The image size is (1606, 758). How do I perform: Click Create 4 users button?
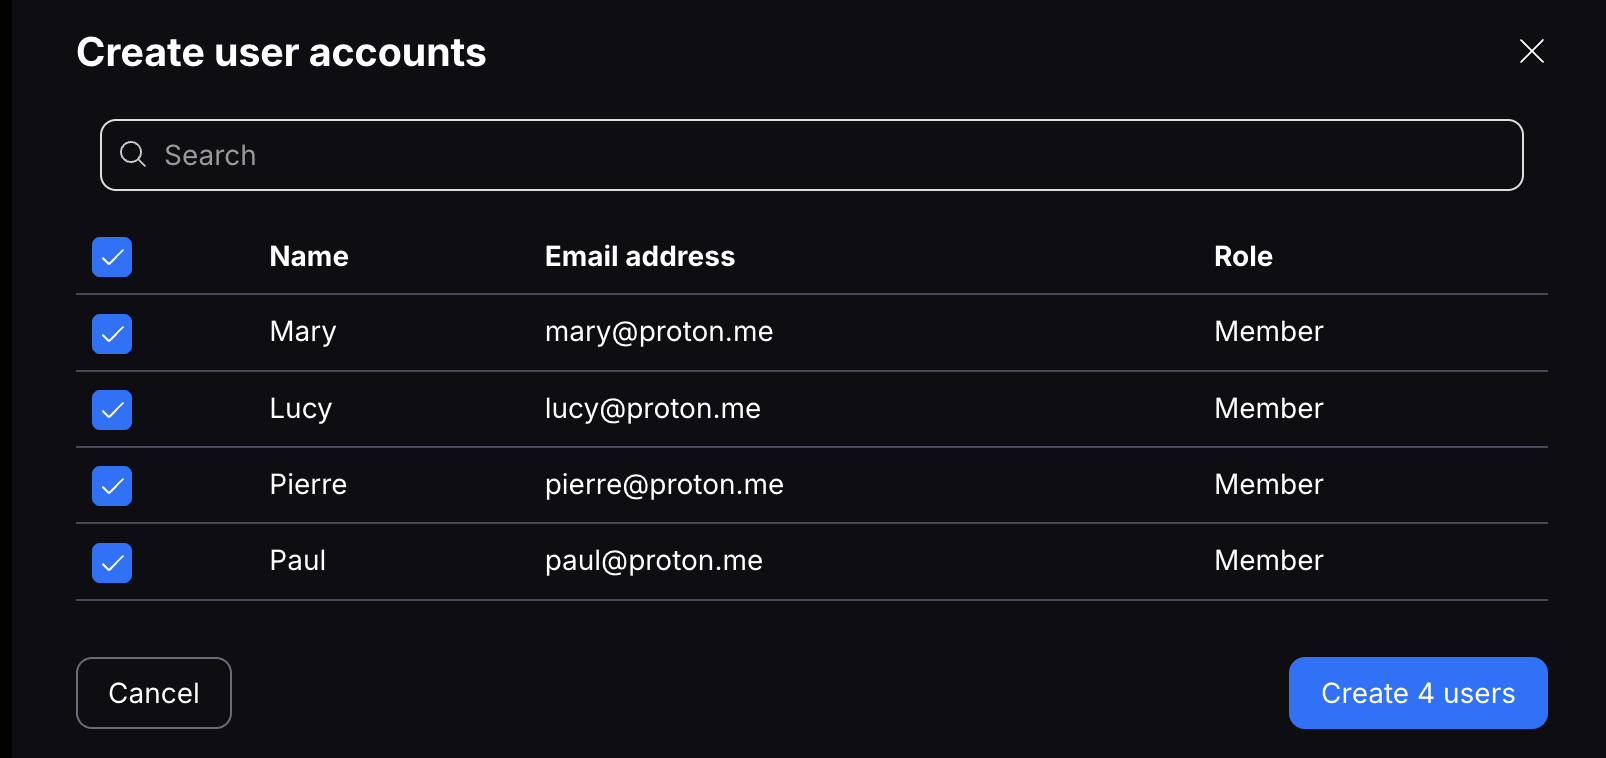(x=1418, y=693)
